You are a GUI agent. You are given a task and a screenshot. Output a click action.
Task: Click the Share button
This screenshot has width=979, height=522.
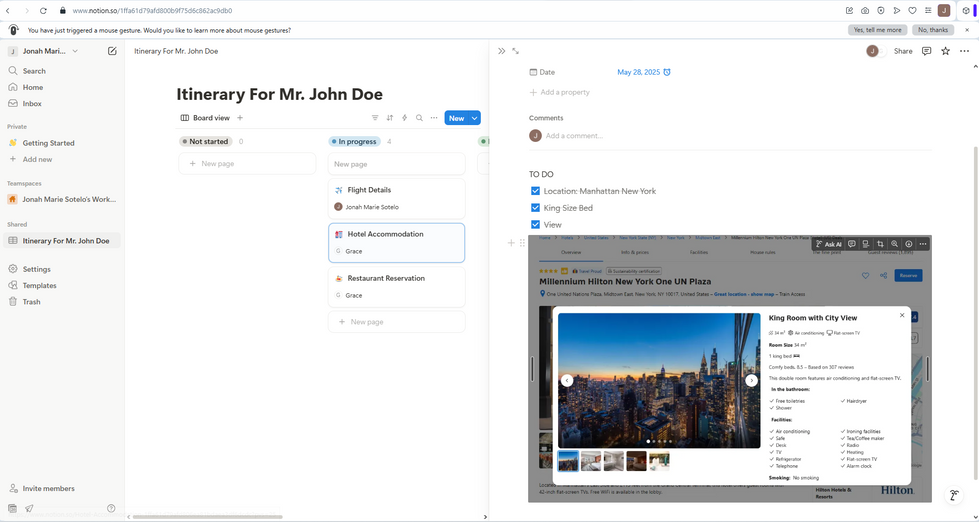click(903, 51)
